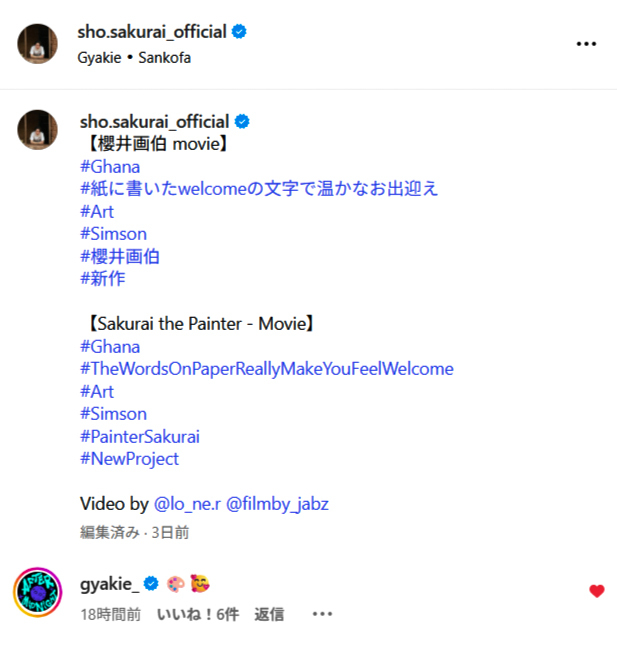This screenshot has width=617, height=648.
Task: Open the gyakie_ username link
Action: tap(110, 584)
